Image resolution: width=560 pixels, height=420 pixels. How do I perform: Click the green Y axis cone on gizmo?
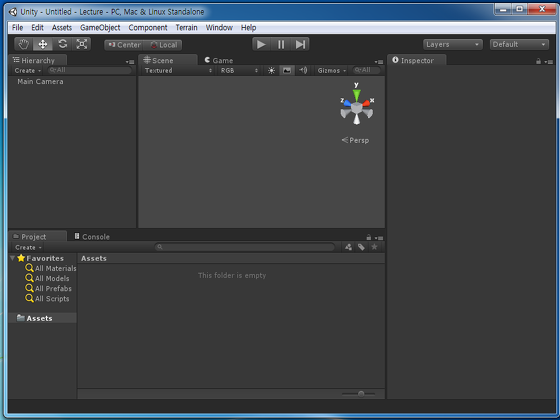pos(356,95)
